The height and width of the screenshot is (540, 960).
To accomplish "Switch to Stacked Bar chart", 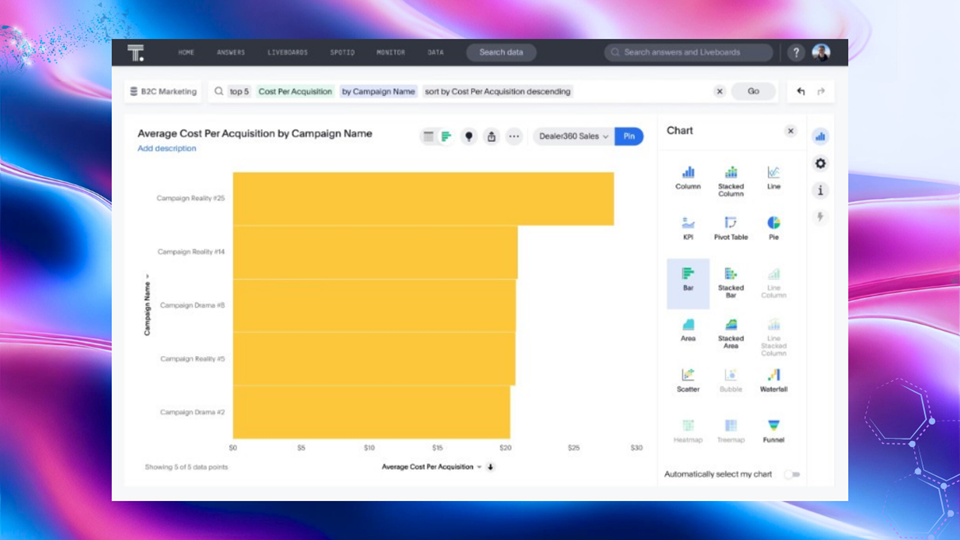I will click(x=731, y=282).
